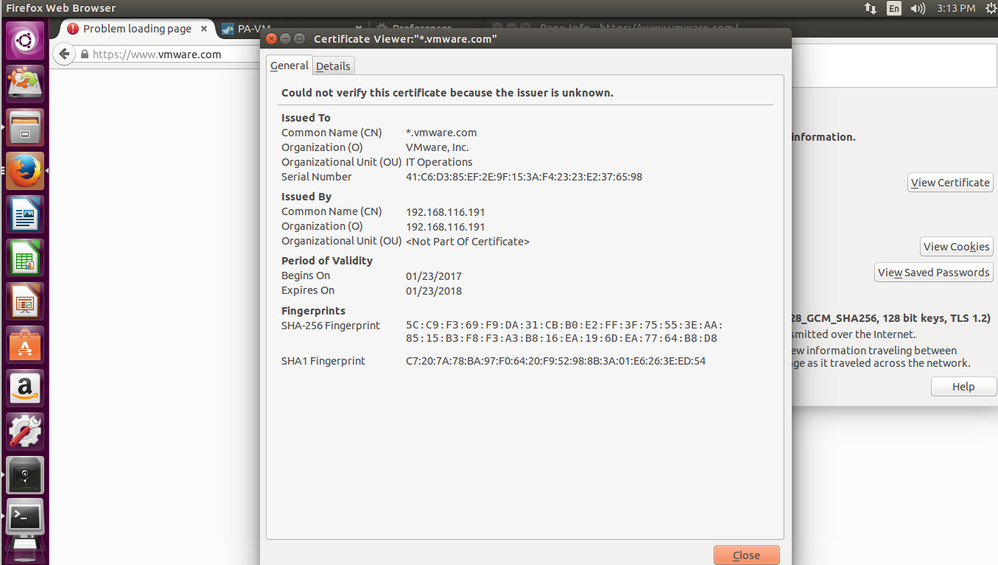Image resolution: width=998 pixels, height=565 pixels.
Task: Click the URL field showing https://www.vmware.com
Action: pyautogui.click(x=157, y=54)
